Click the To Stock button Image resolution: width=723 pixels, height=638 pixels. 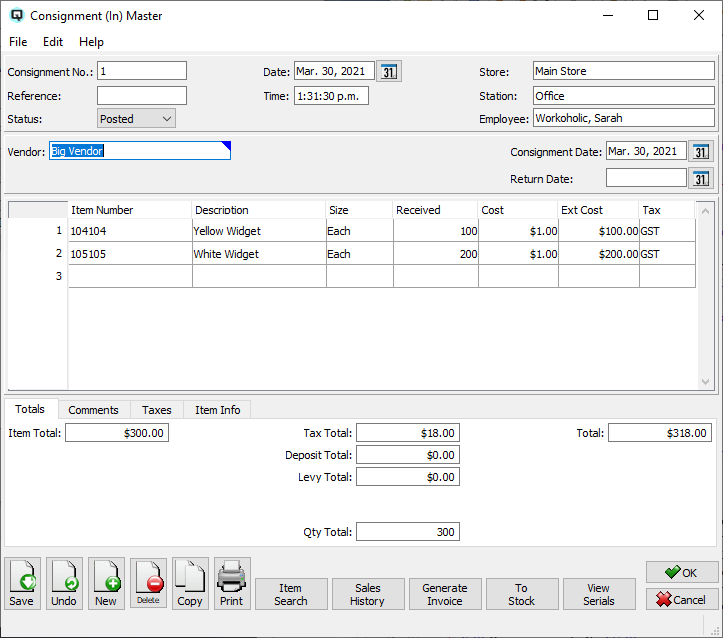(522, 594)
